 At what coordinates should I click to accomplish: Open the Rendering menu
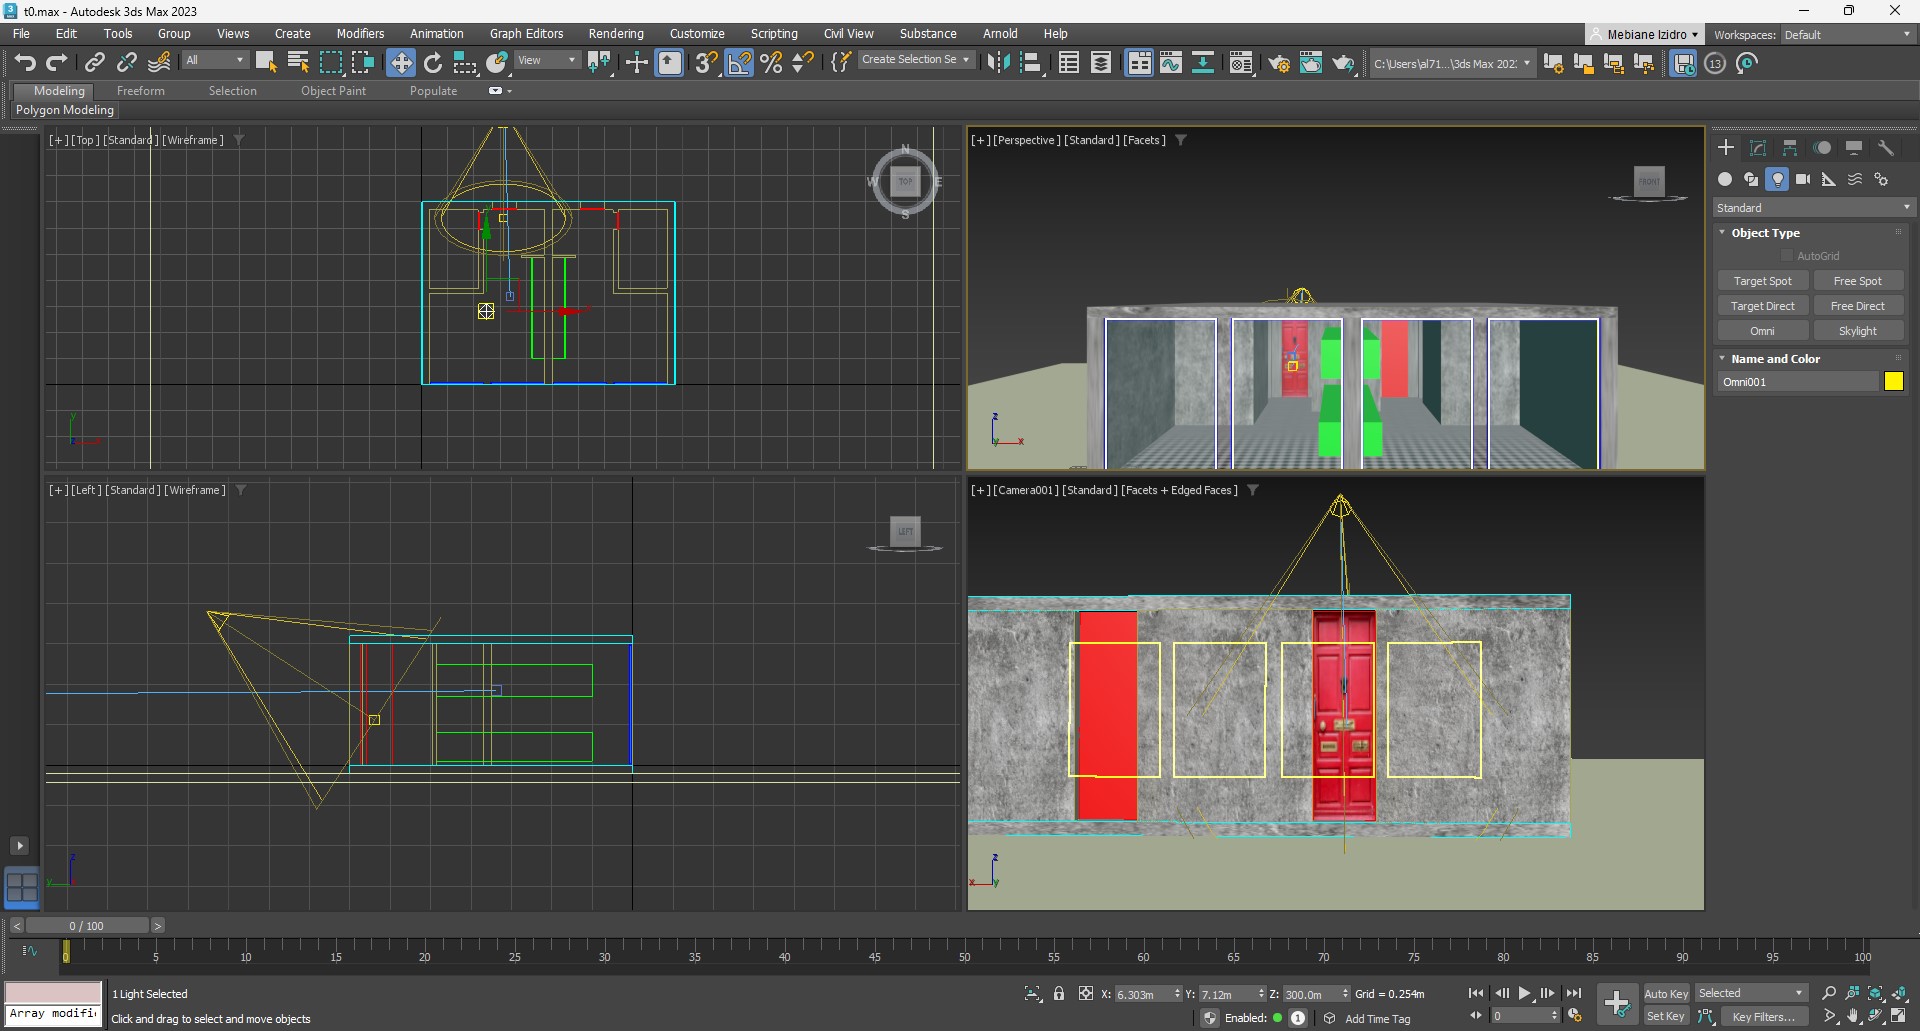click(x=615, y=33)
